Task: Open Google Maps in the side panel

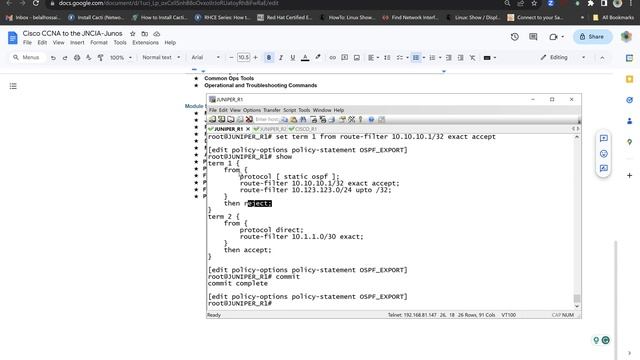Action: 629,142
